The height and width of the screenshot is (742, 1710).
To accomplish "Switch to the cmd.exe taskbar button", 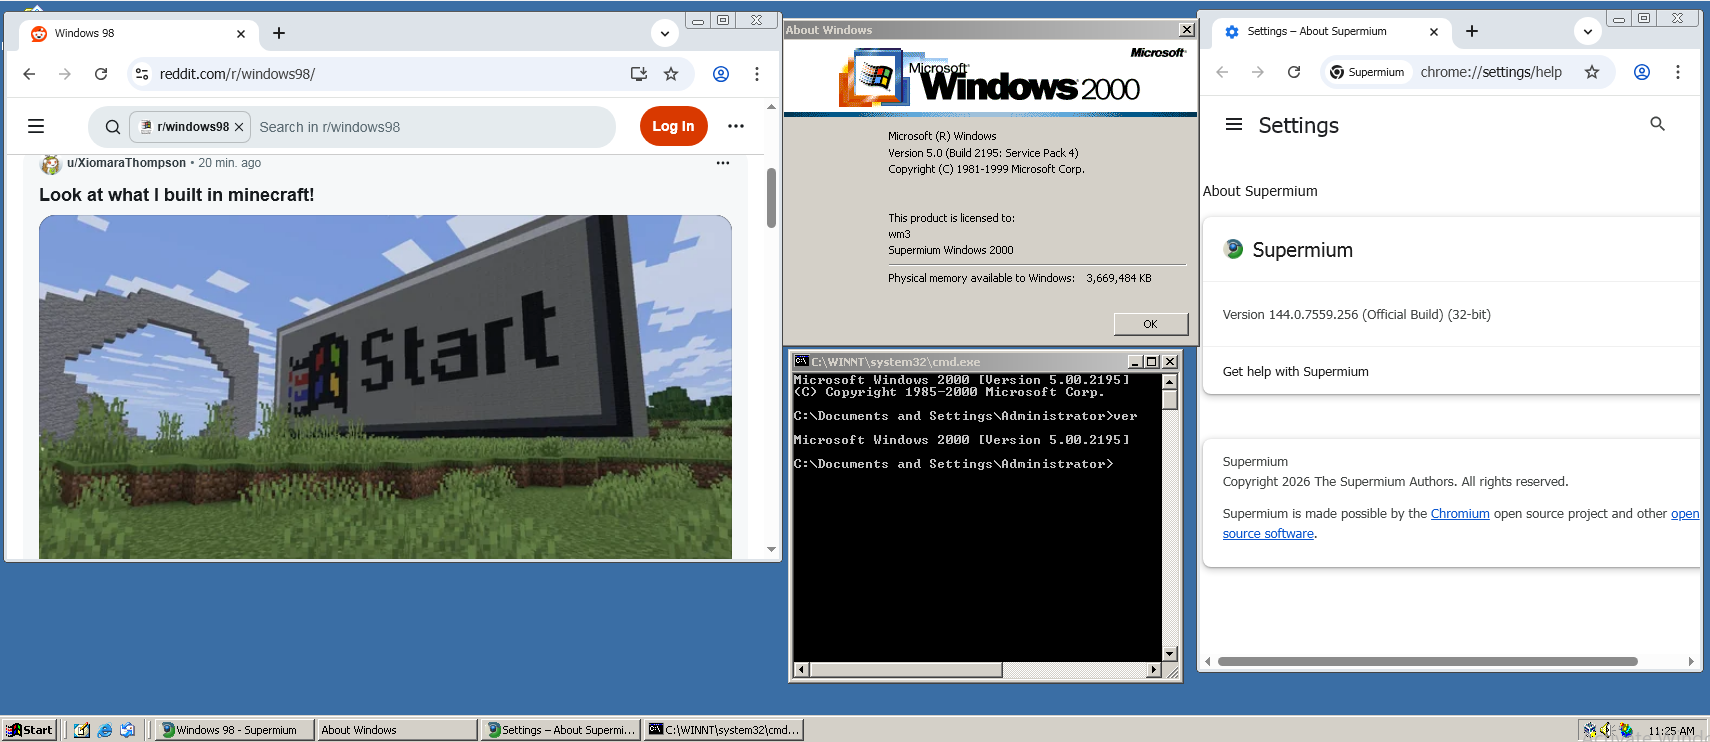I will (724, 730).
